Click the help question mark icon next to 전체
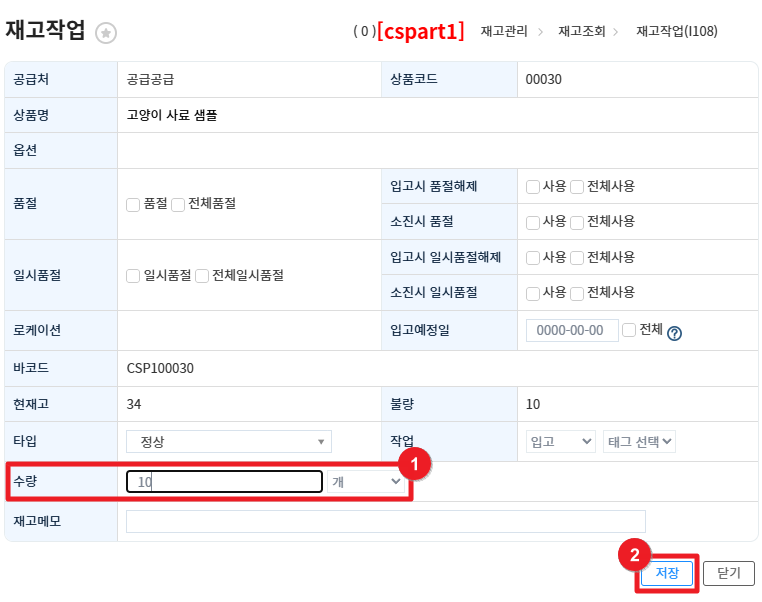Image resolution: width=762 pixels, height=602 pixels. click(x=674, y=334)
